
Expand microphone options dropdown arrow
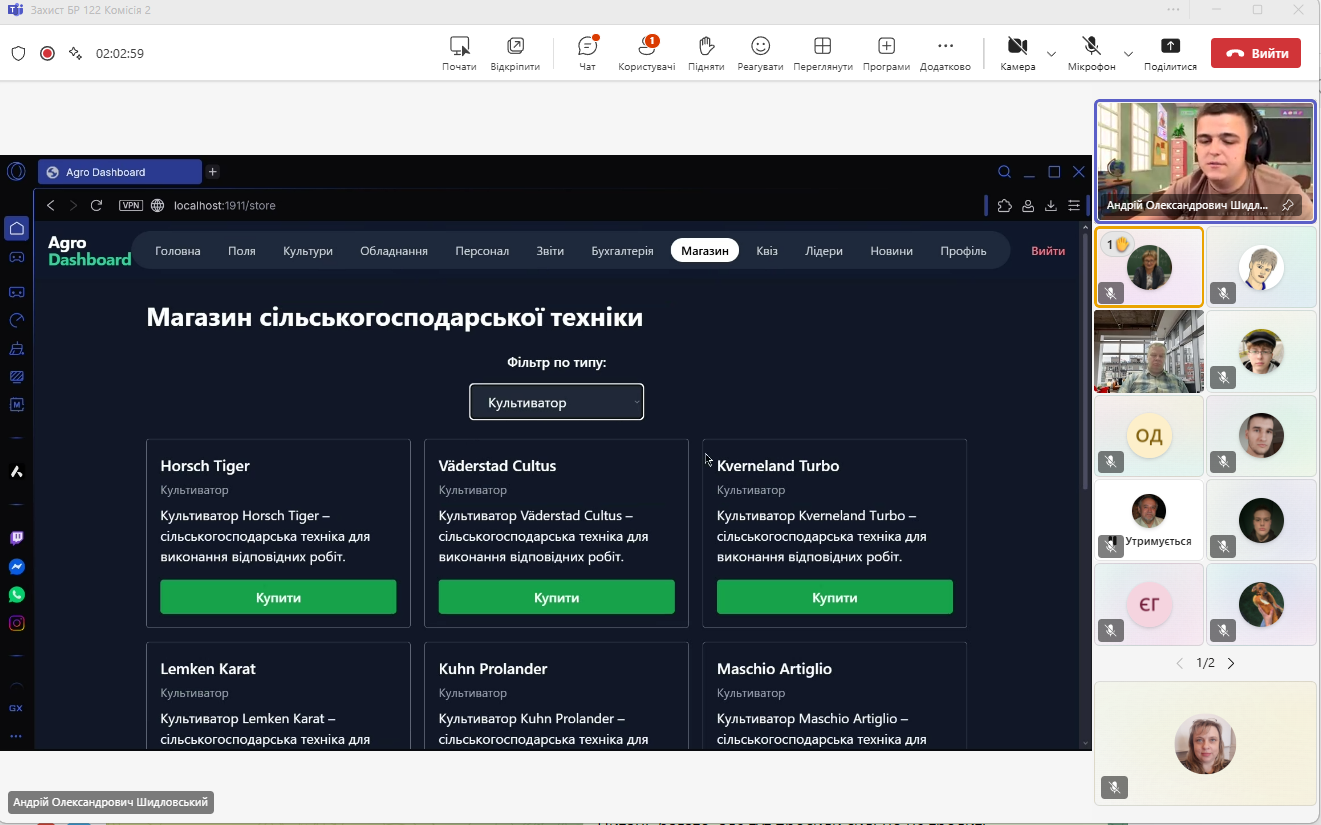click(x=1128, y=54)
